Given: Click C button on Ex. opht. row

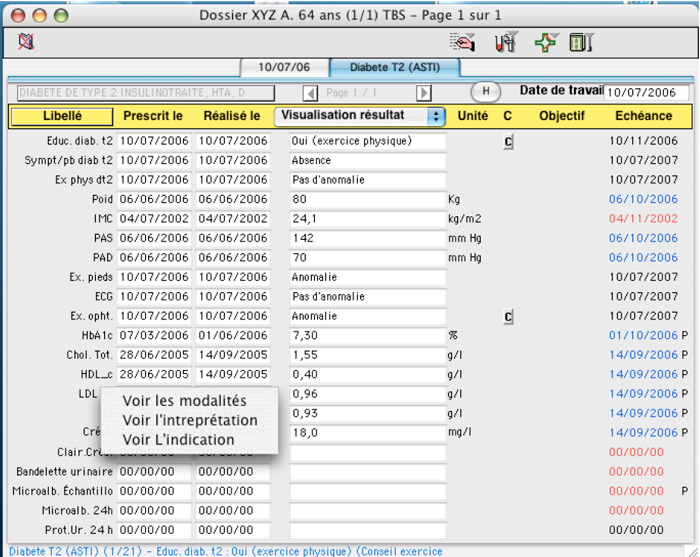Looking at the screenshot, I should tap(508, 317).
